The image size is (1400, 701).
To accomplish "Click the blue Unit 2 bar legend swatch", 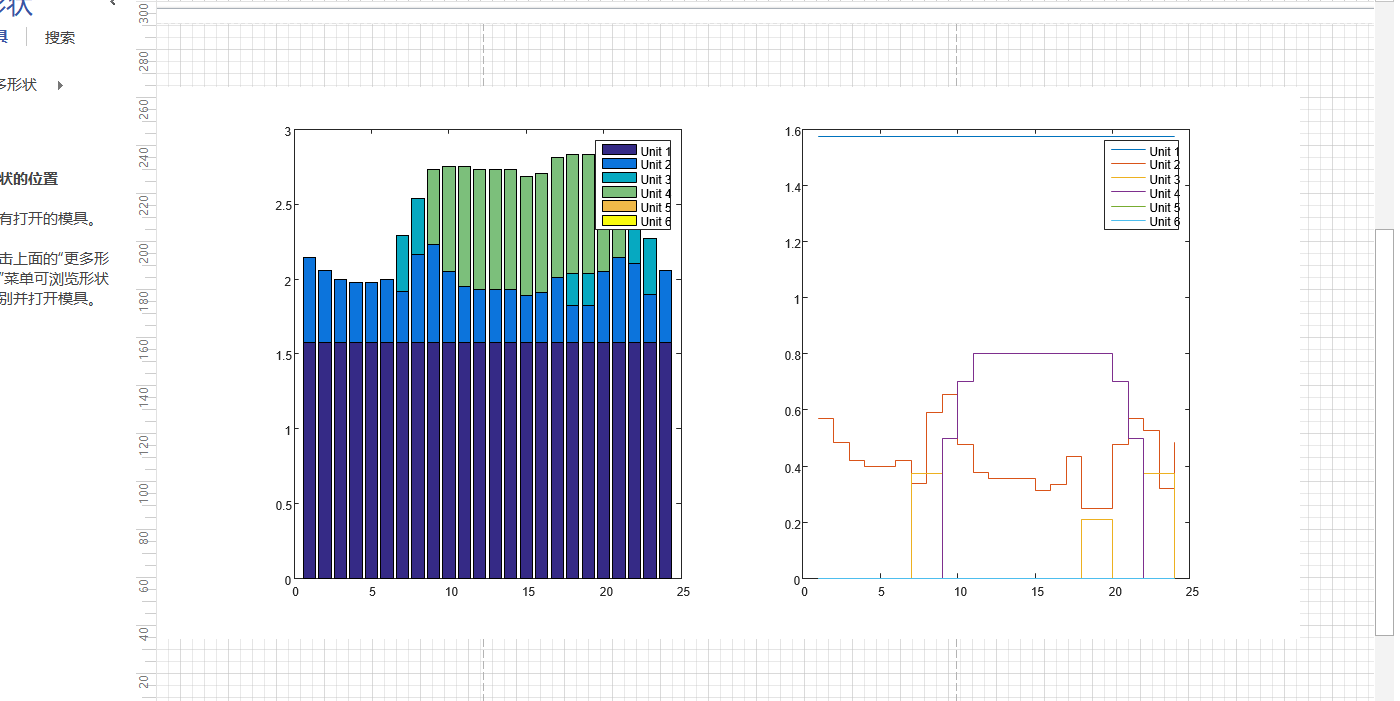I will tap(619, 164).
